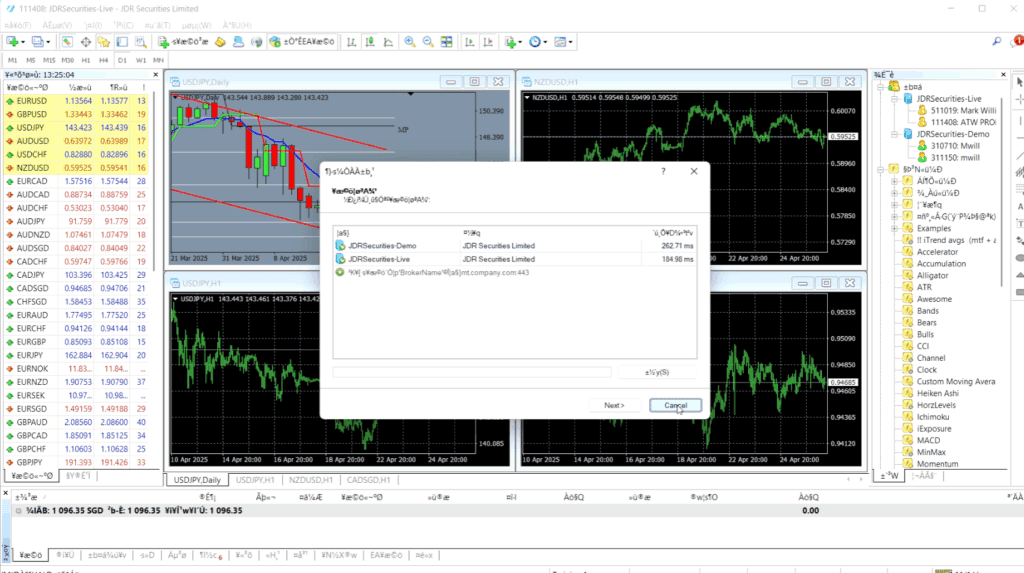1024x573 pixels.
Task: Click the dialog help question mark
Action: 663,171
